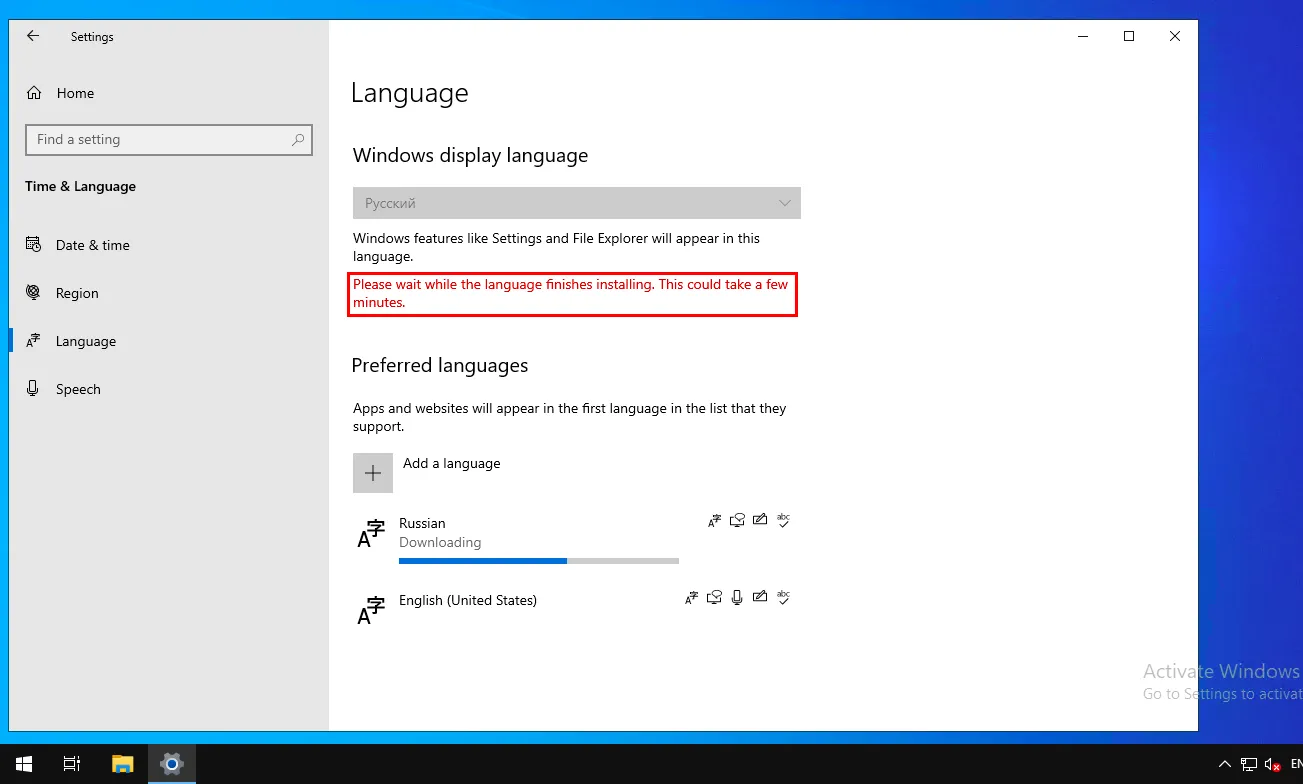1303x784 pixels.
Task: Click the Russian download progress bar
Action: [538, 561]
